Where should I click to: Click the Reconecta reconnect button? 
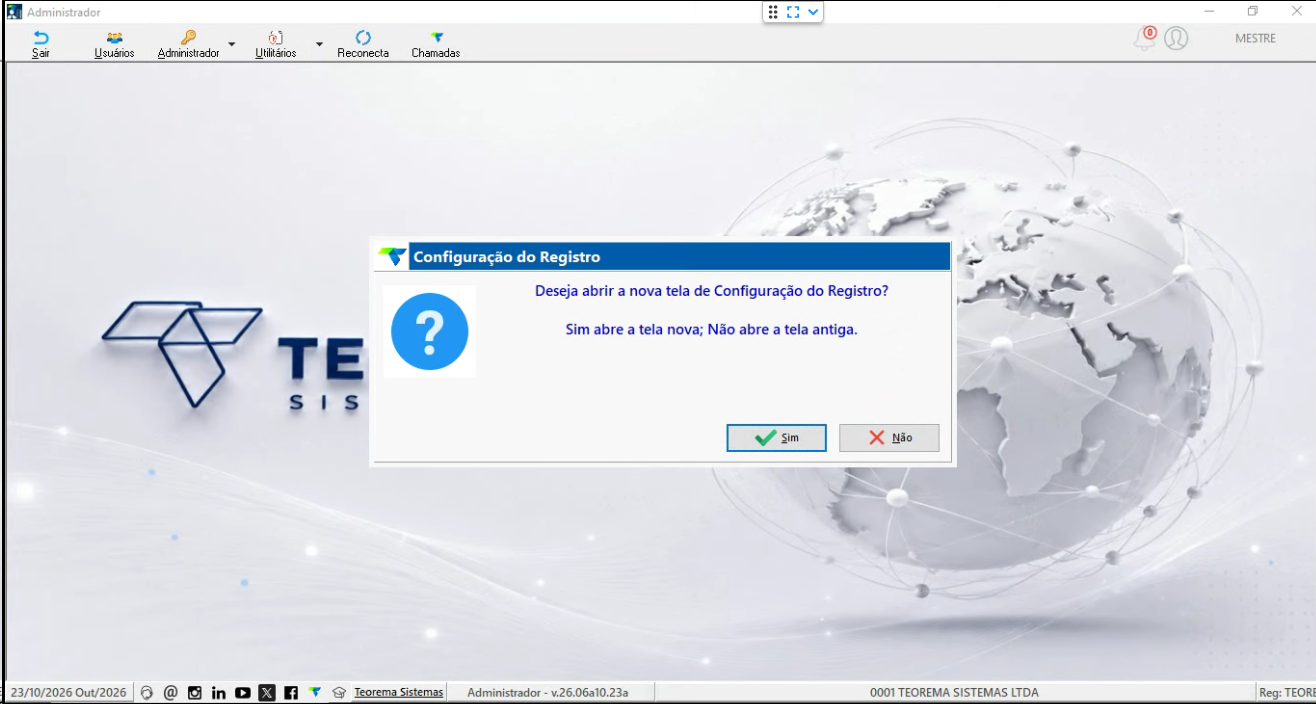363,44
